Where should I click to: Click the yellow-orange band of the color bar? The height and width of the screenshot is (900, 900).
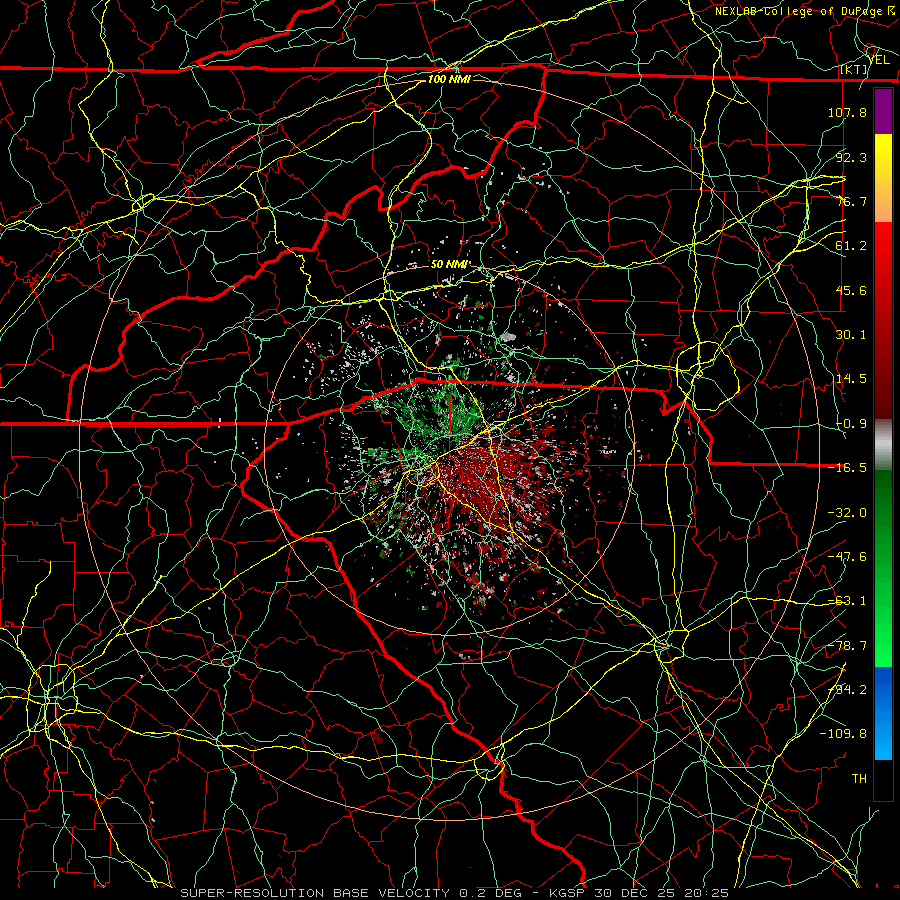(x=883, y=178)
